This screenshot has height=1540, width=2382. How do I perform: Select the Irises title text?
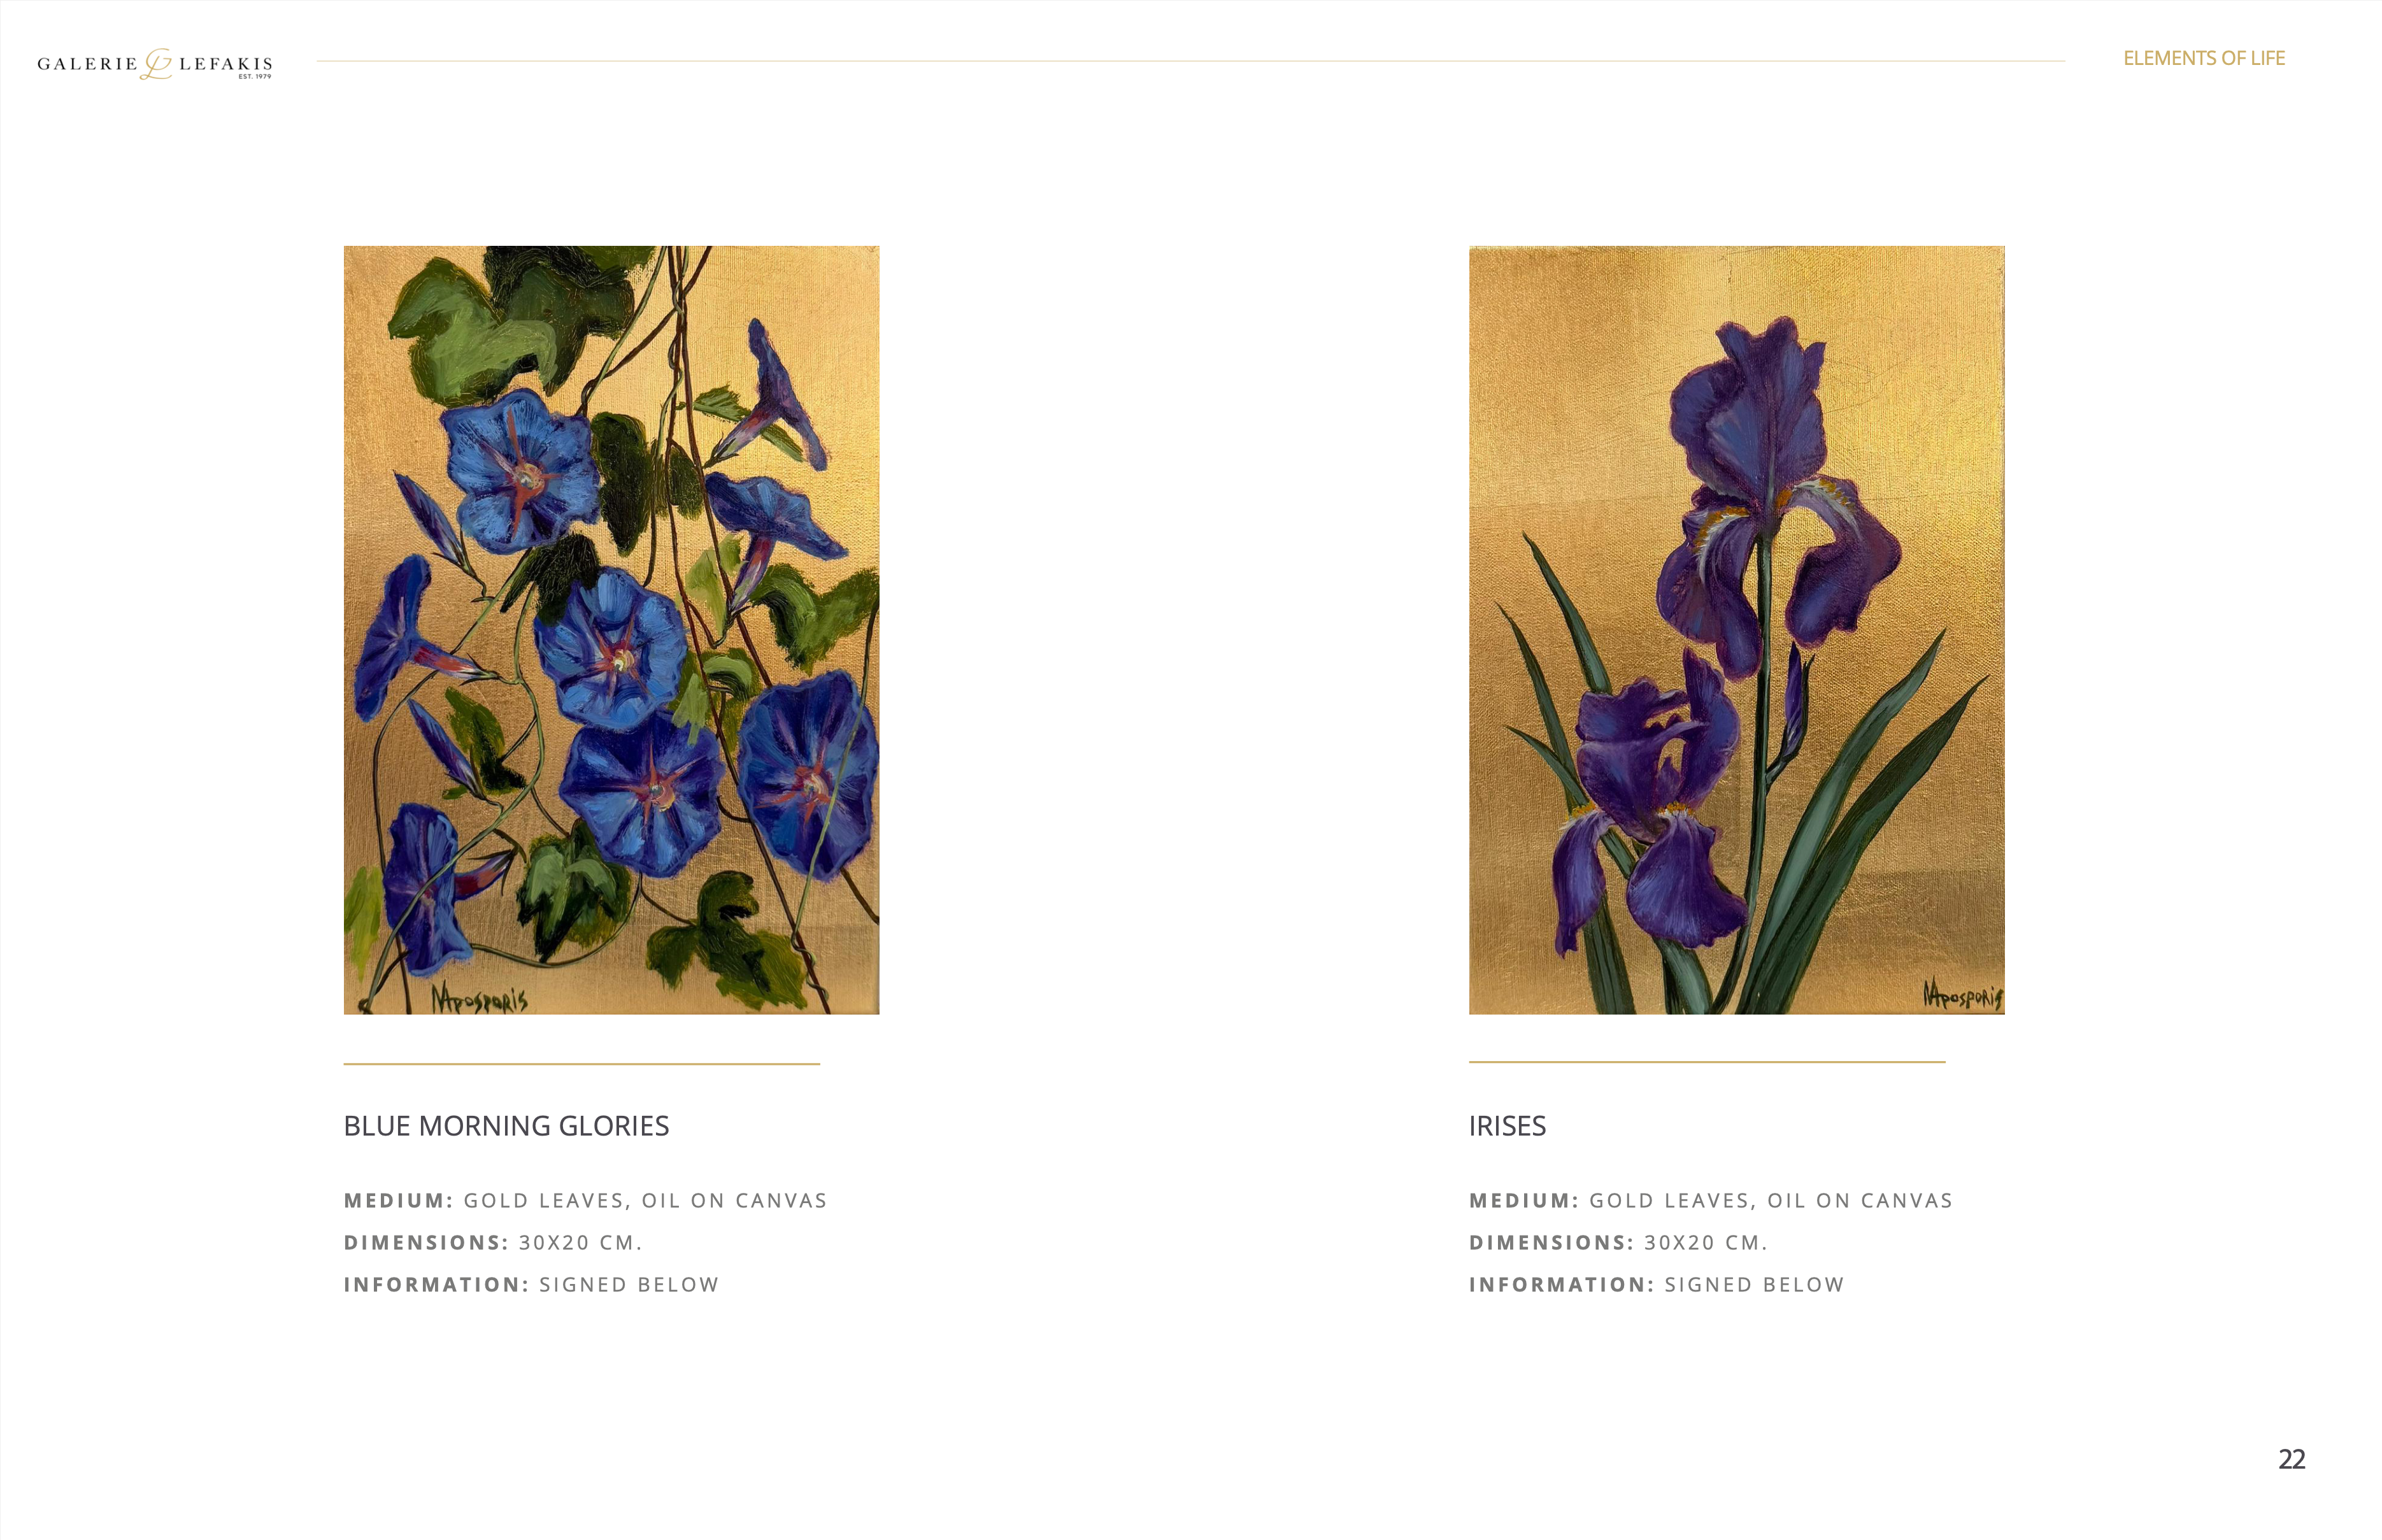tap(1507, 1126)
